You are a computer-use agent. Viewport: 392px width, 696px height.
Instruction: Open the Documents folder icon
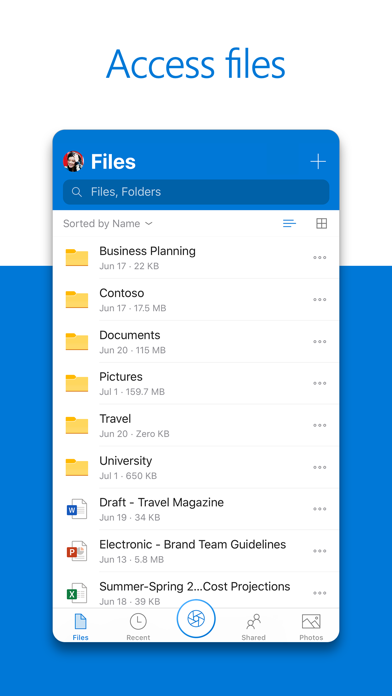pyautogui.click(x=77, y=341)
